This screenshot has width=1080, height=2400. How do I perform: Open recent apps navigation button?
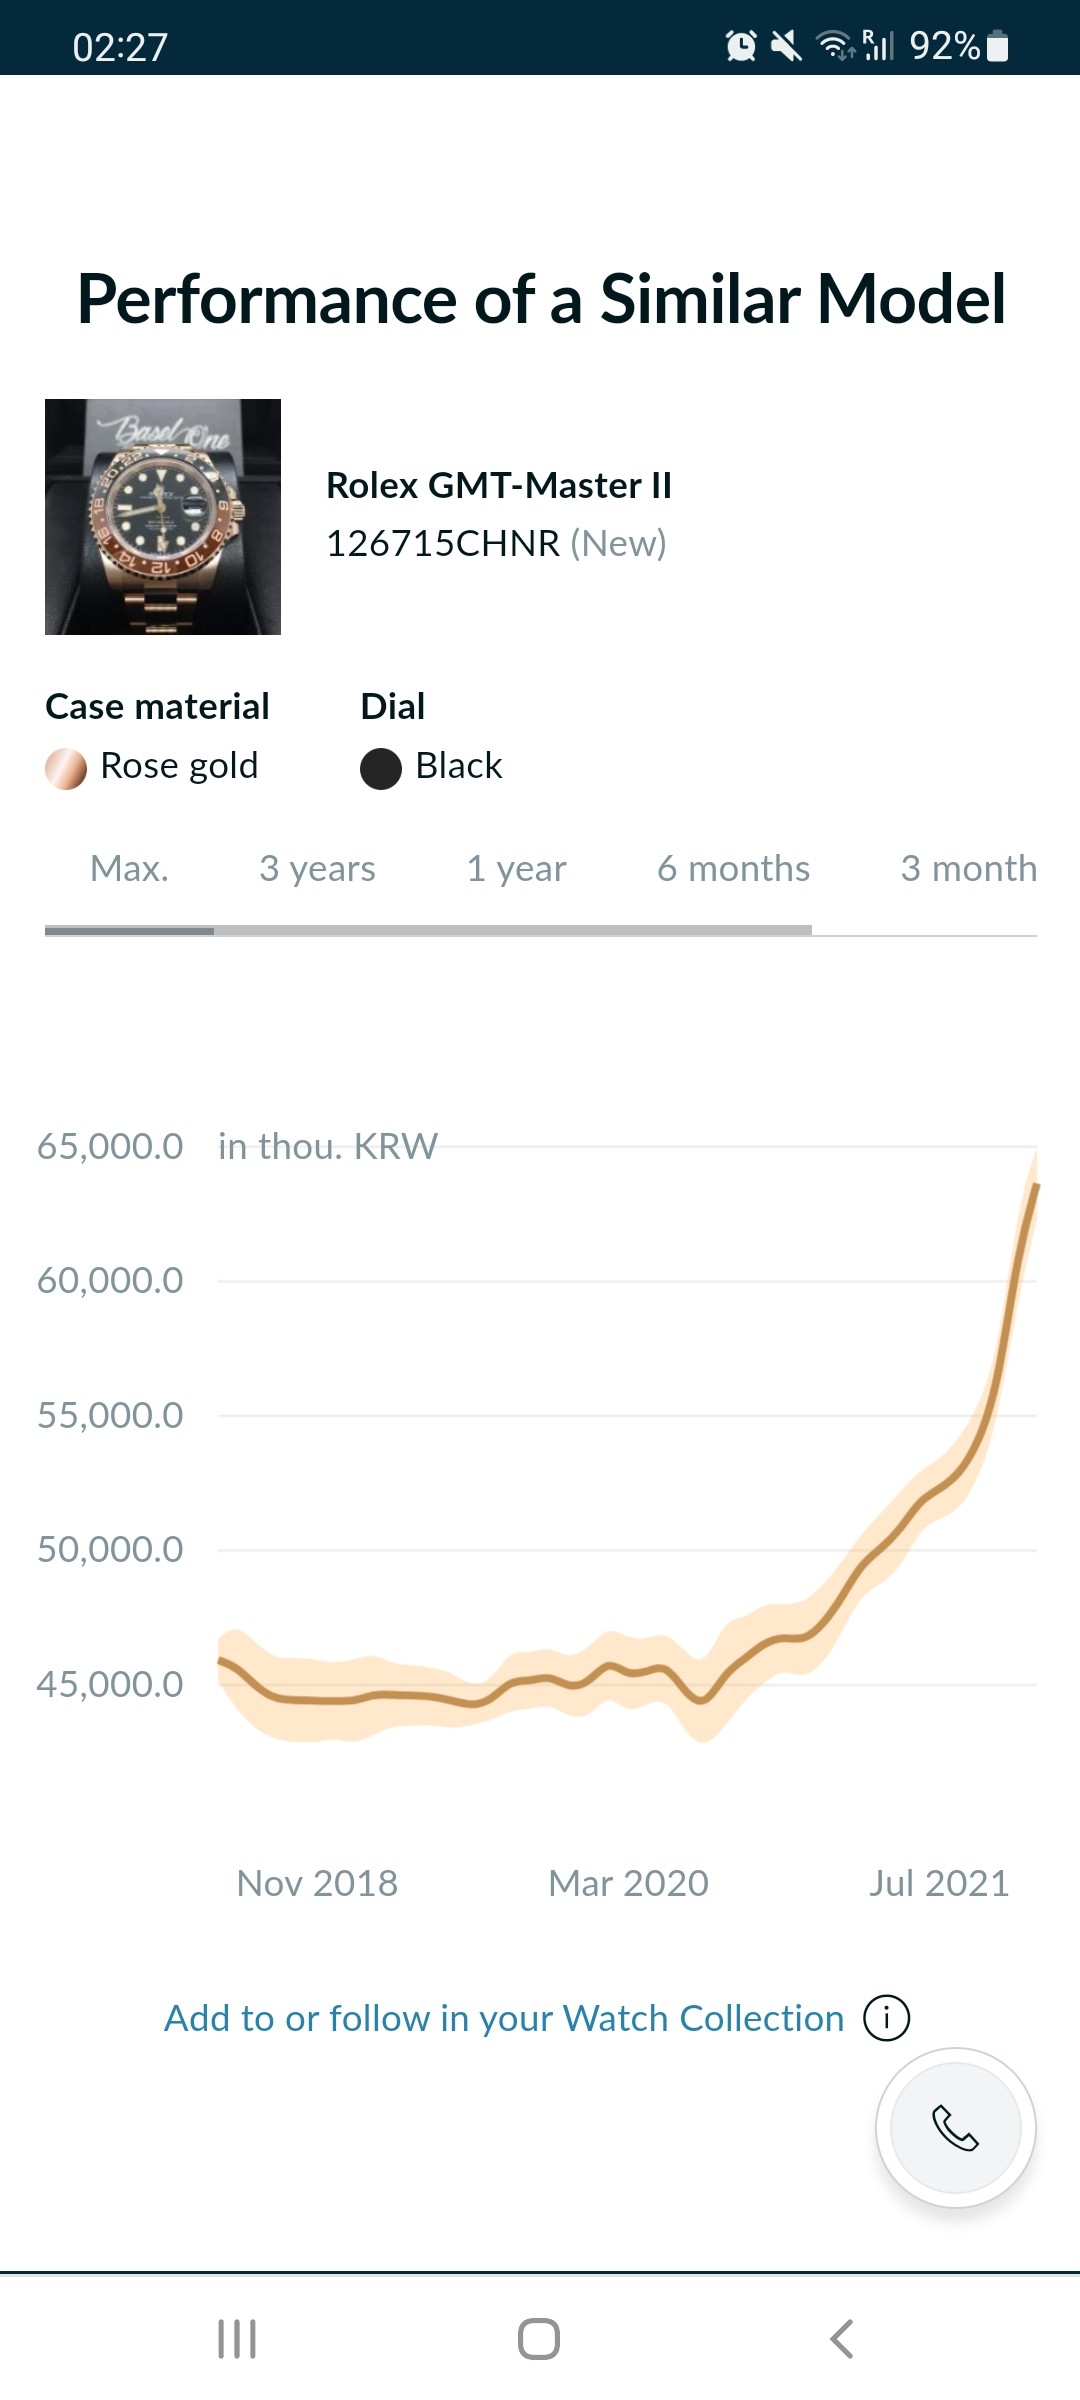coord(237,2339)
